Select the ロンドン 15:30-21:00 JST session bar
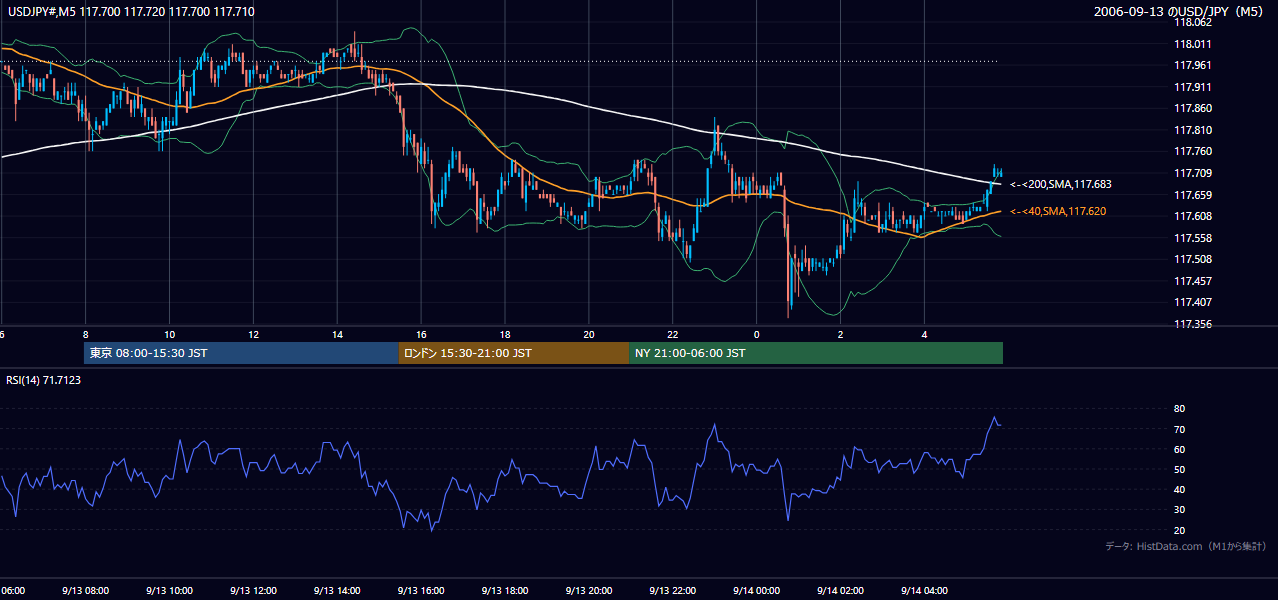Screen dimensions: 1278x600 pyautogui.click(x=514, y=353)
